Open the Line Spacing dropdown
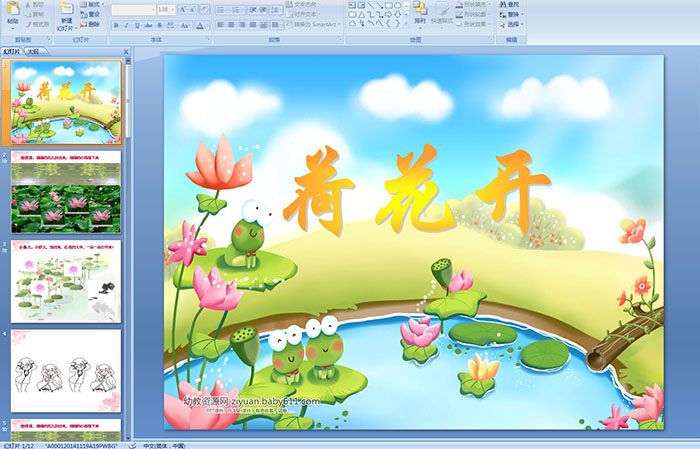 276,10
